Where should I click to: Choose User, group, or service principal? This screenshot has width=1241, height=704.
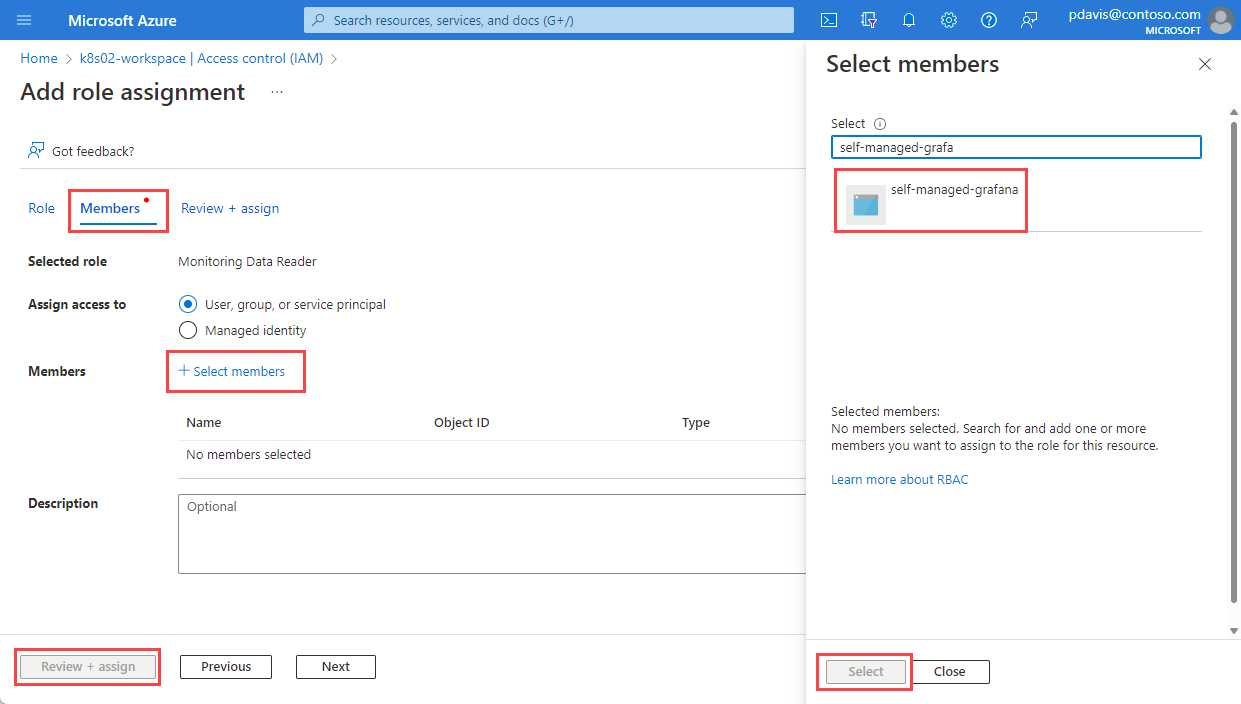[x=187, y=304]
